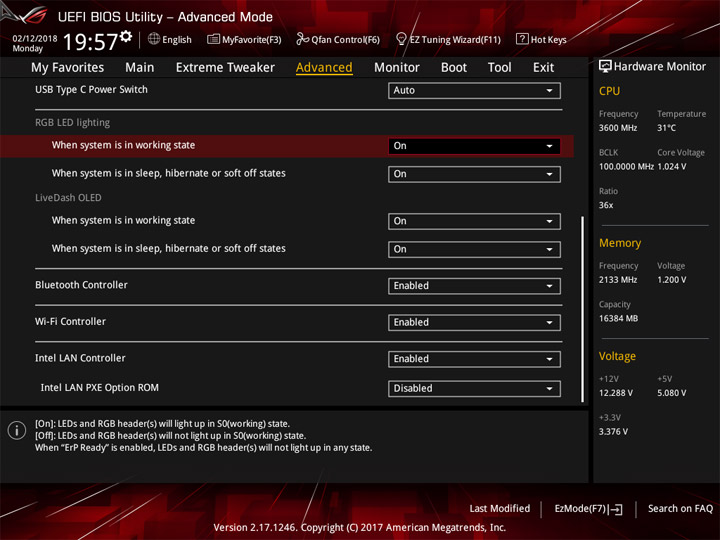The image size is (720, 540).
Task: Select USB Type C Power Switch label
Action: (x=91, y=90)
